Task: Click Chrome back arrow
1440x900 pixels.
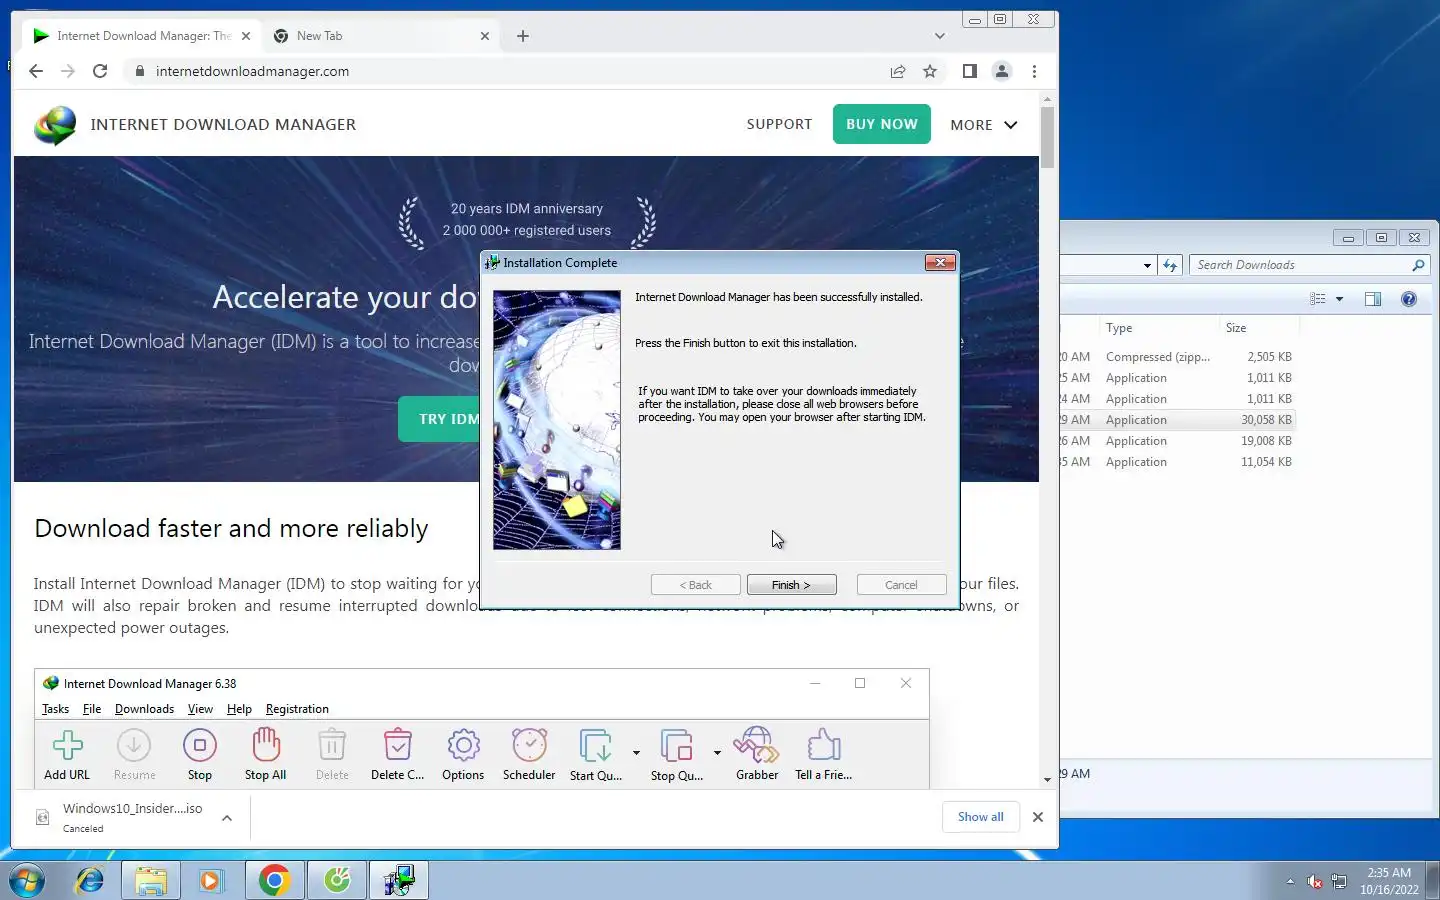Action: pos(36,71)
